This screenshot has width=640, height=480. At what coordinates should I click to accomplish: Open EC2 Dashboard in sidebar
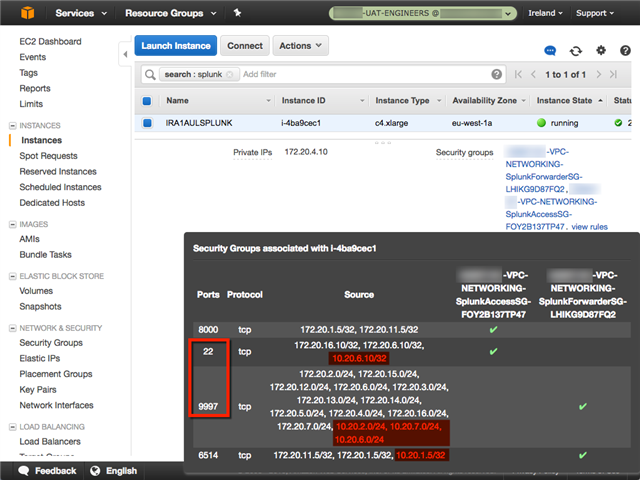point(50,41)
